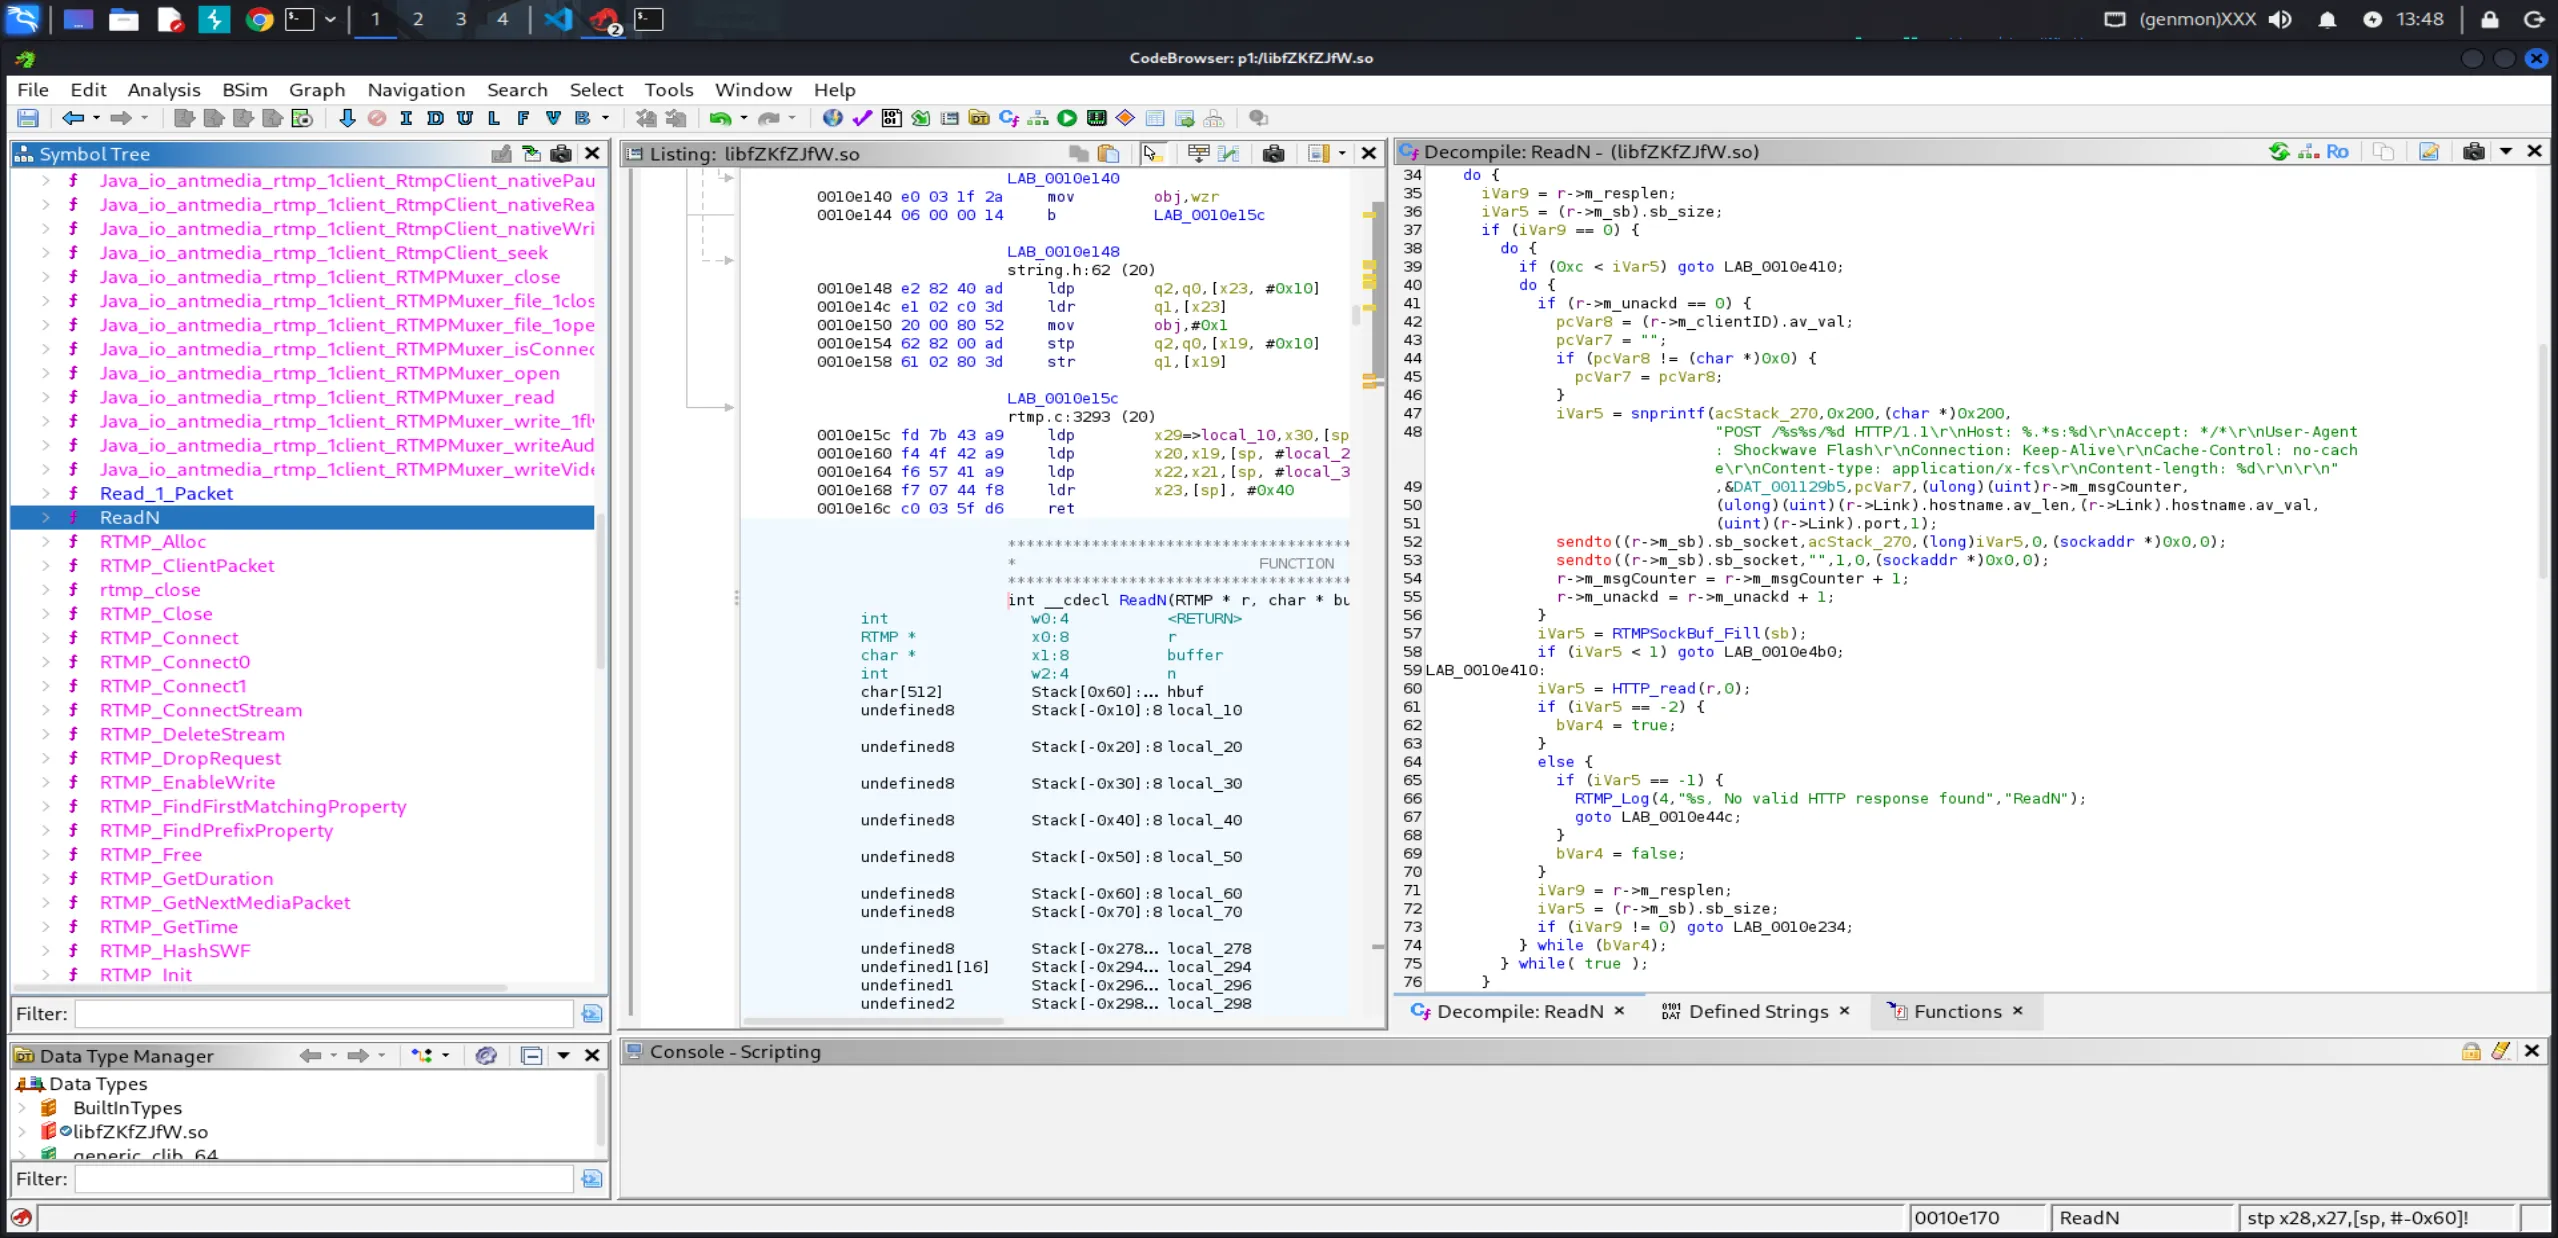Select RTMP_GetDuration in Symbol Tree
2558x1238 pixels.
(x=186, y=878)
